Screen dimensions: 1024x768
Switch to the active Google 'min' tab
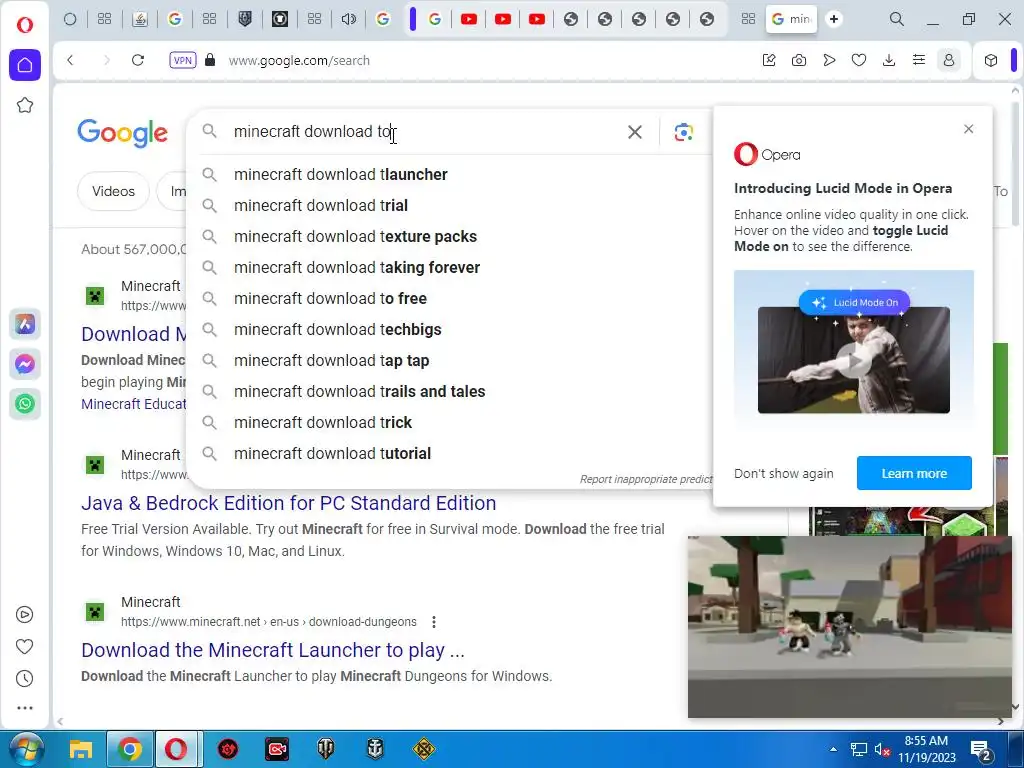[792, 19]
